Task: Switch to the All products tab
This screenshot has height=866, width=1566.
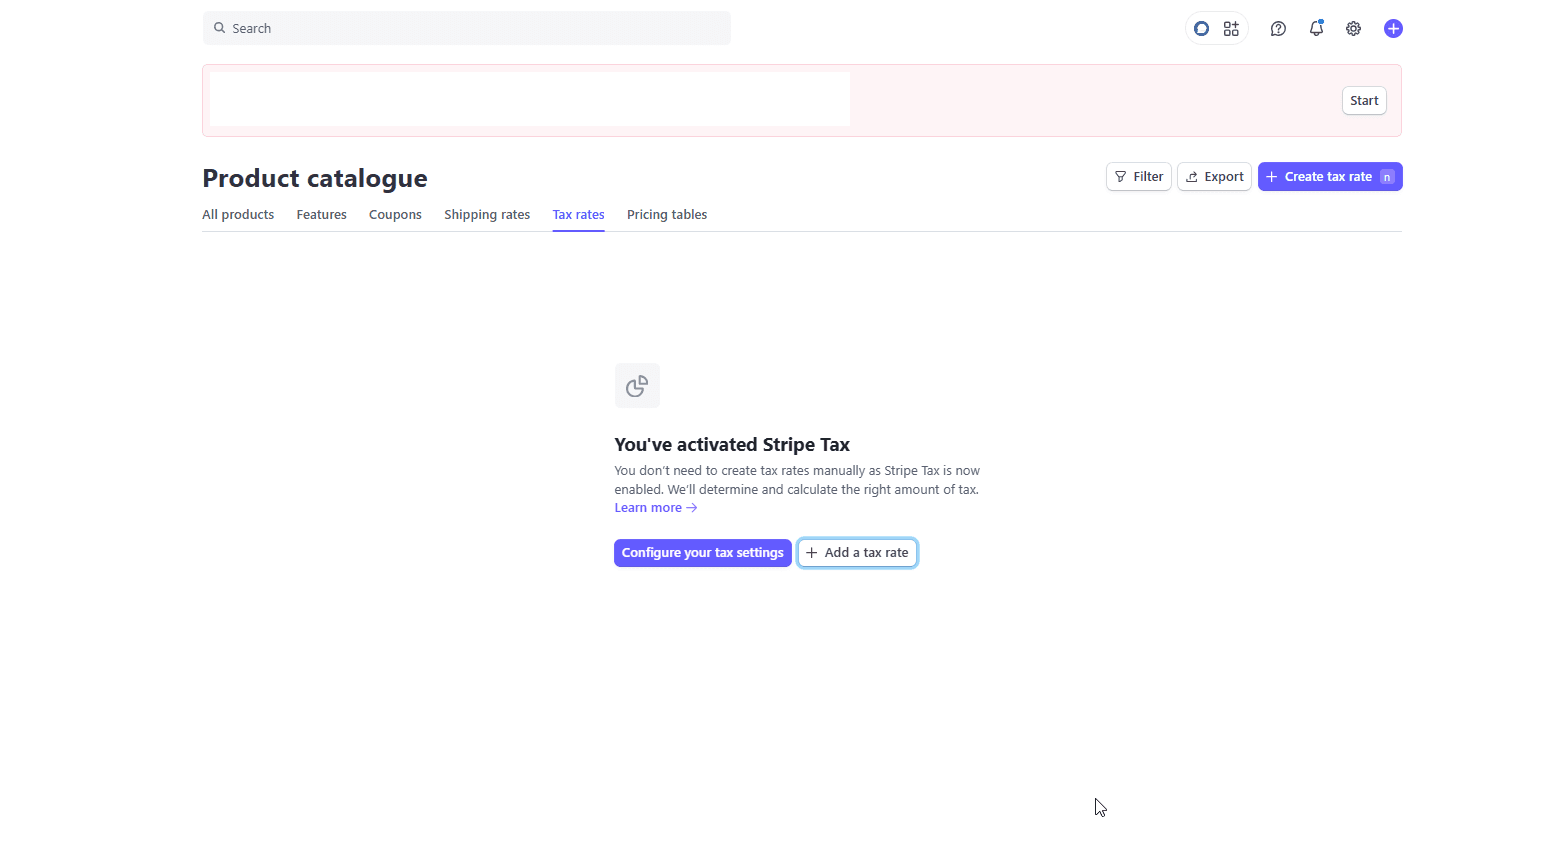Action: (x=238, y=214)
